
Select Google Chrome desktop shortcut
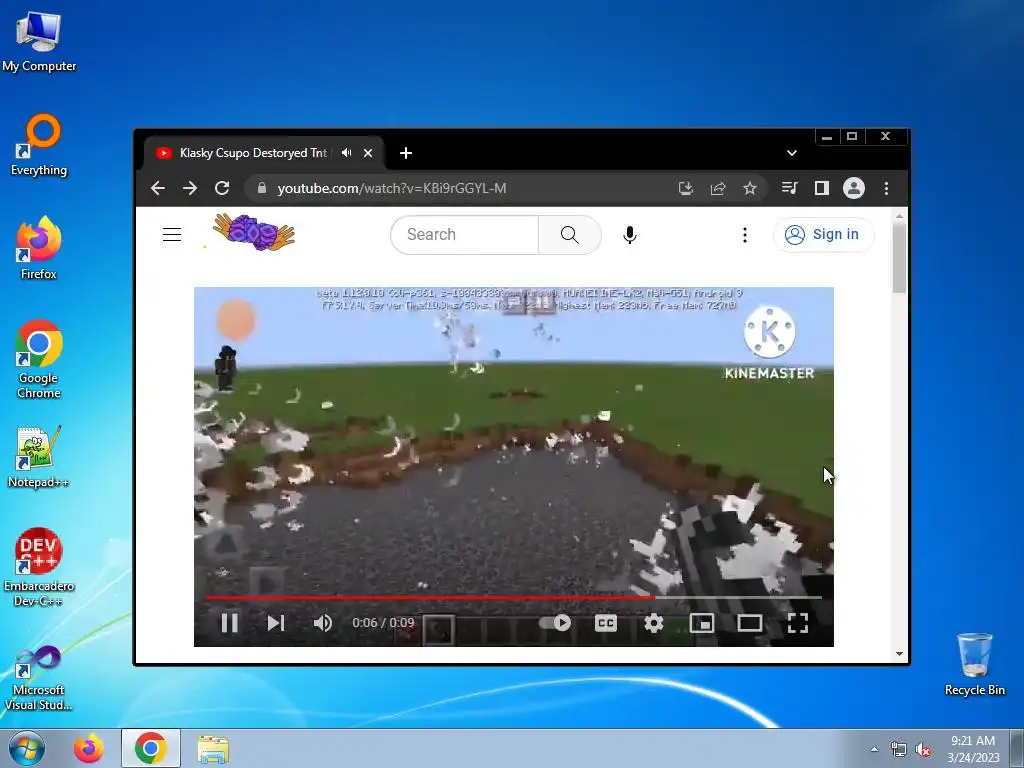pos(39,359)
